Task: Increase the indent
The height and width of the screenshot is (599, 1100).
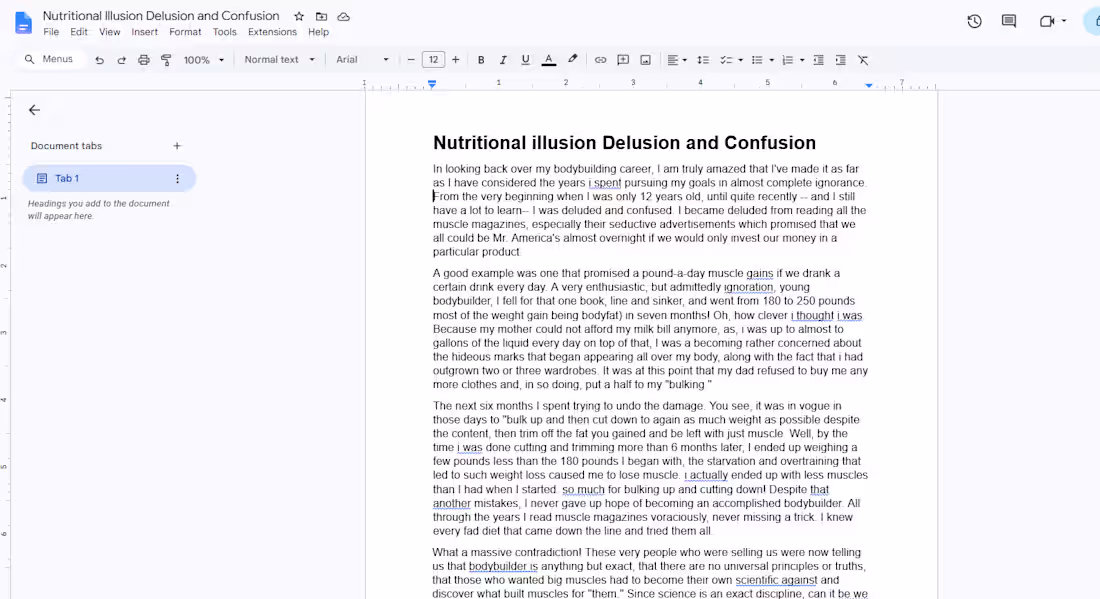Action: click(840, 60)
